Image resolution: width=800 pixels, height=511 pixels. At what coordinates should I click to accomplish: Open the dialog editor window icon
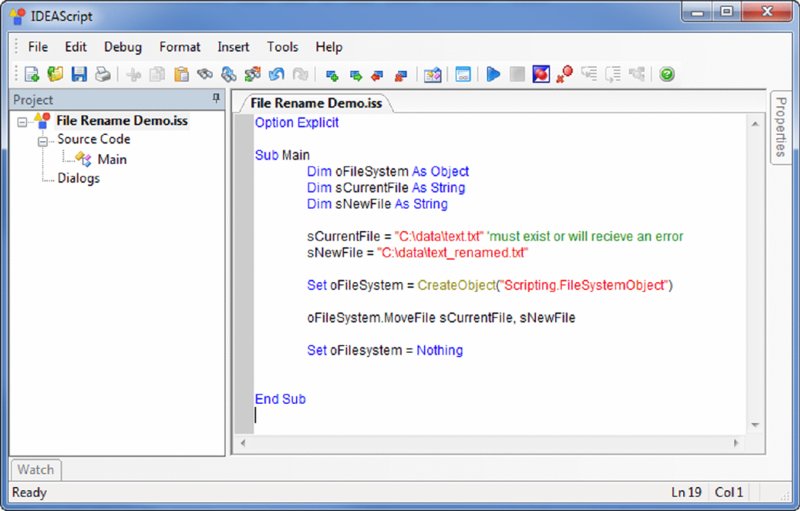point(463,74)
